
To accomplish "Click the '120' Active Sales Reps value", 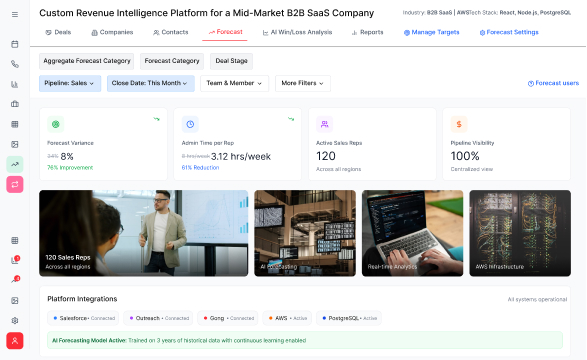I will (326, 156).
